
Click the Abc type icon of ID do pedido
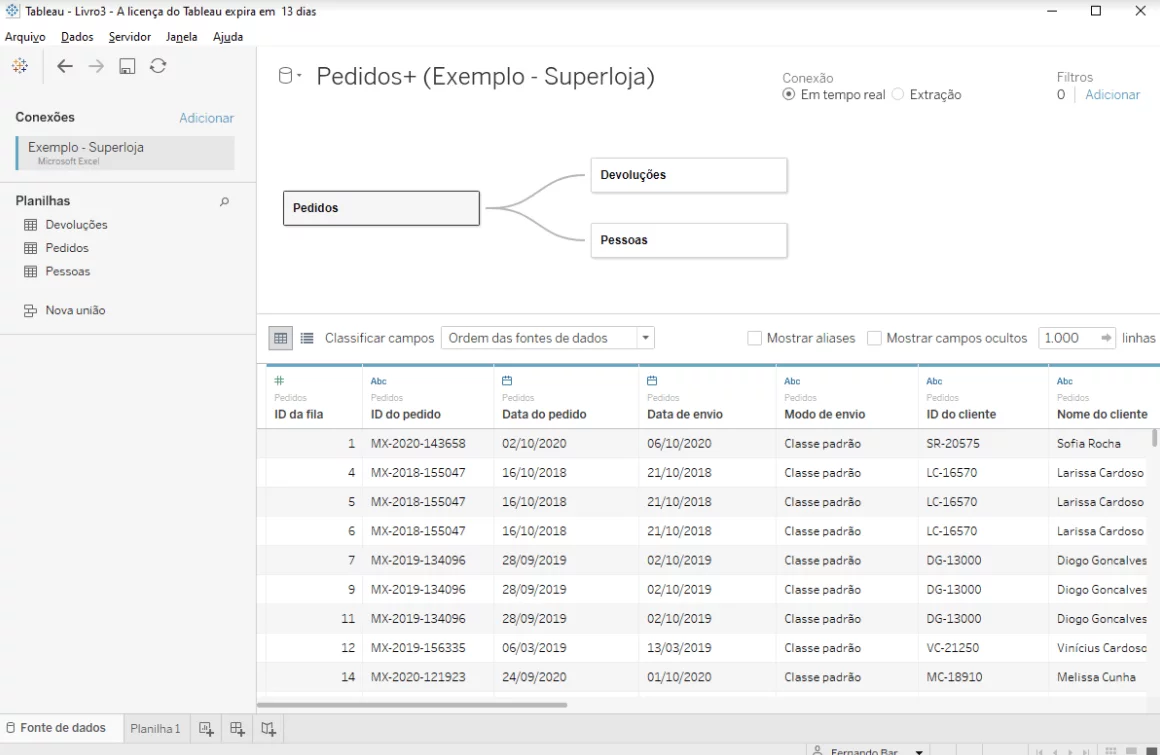click(x=379, y=381)
